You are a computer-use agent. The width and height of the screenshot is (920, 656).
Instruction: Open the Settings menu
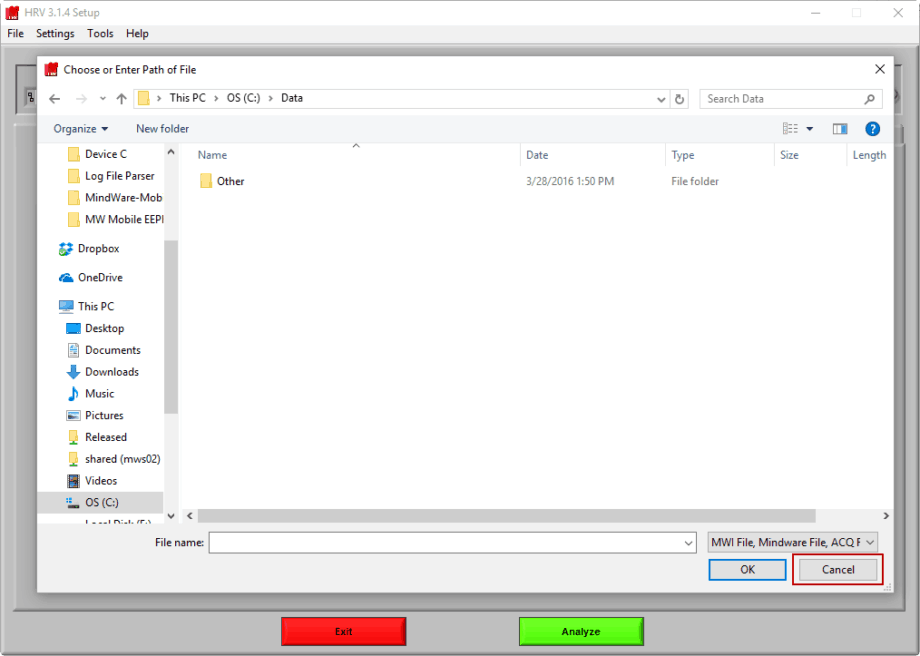(55, 33)
